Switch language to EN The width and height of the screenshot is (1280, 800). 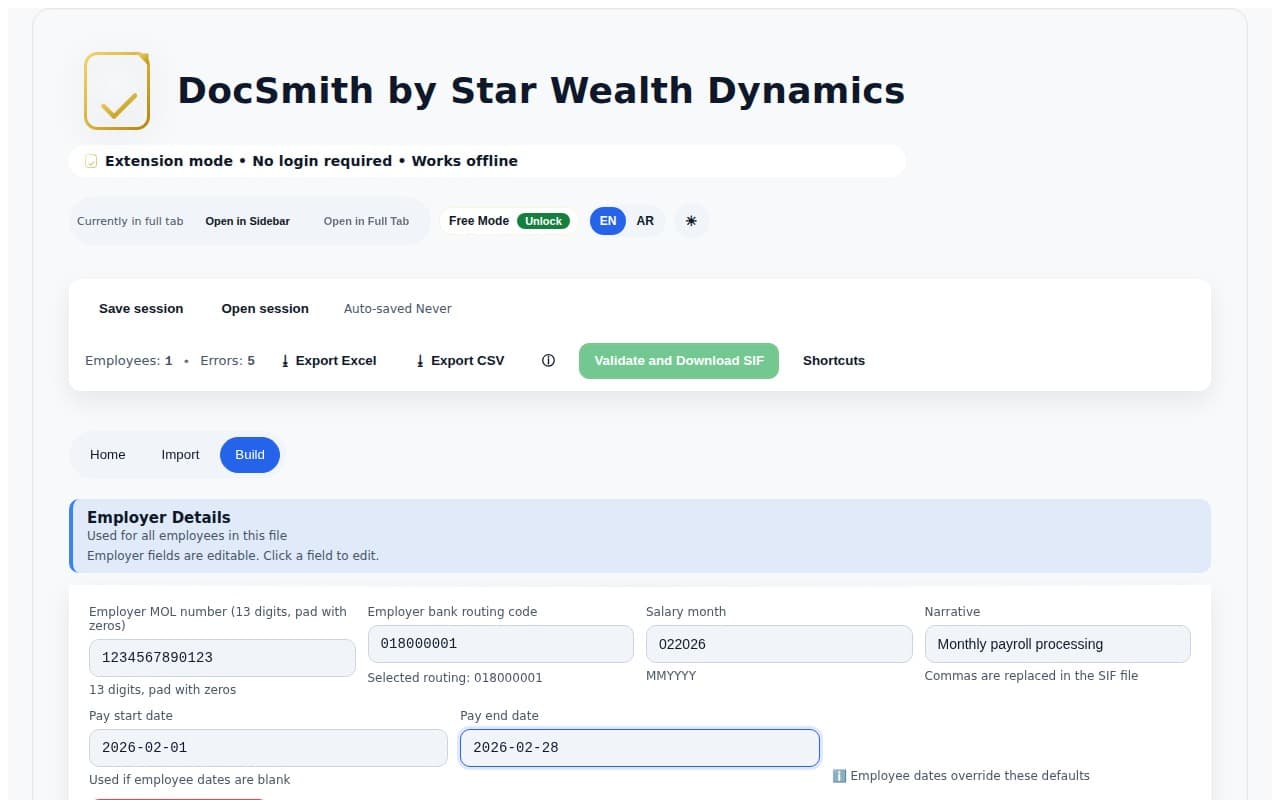pos(607,221)
